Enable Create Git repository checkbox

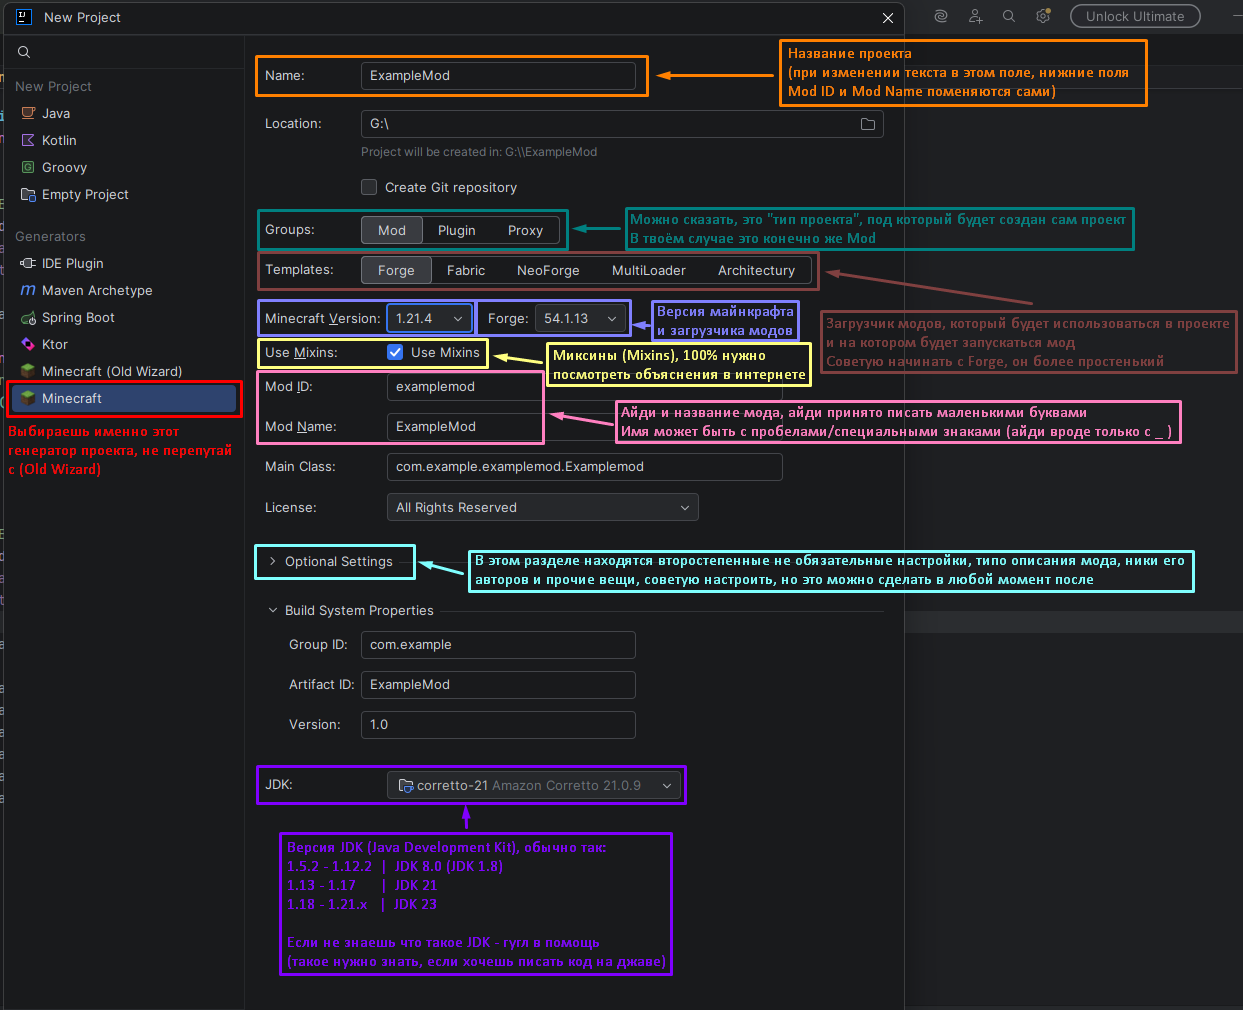coord(369,187)
